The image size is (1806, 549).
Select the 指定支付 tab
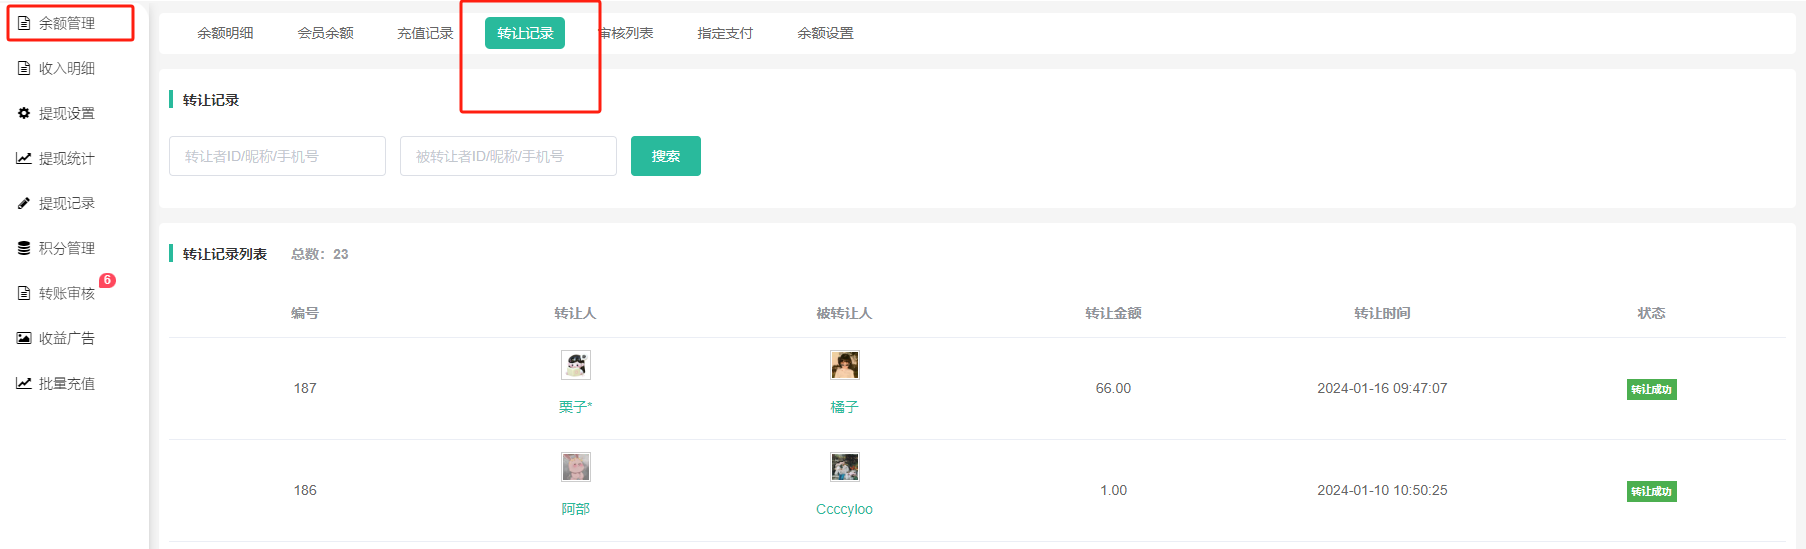click(725, 33)
